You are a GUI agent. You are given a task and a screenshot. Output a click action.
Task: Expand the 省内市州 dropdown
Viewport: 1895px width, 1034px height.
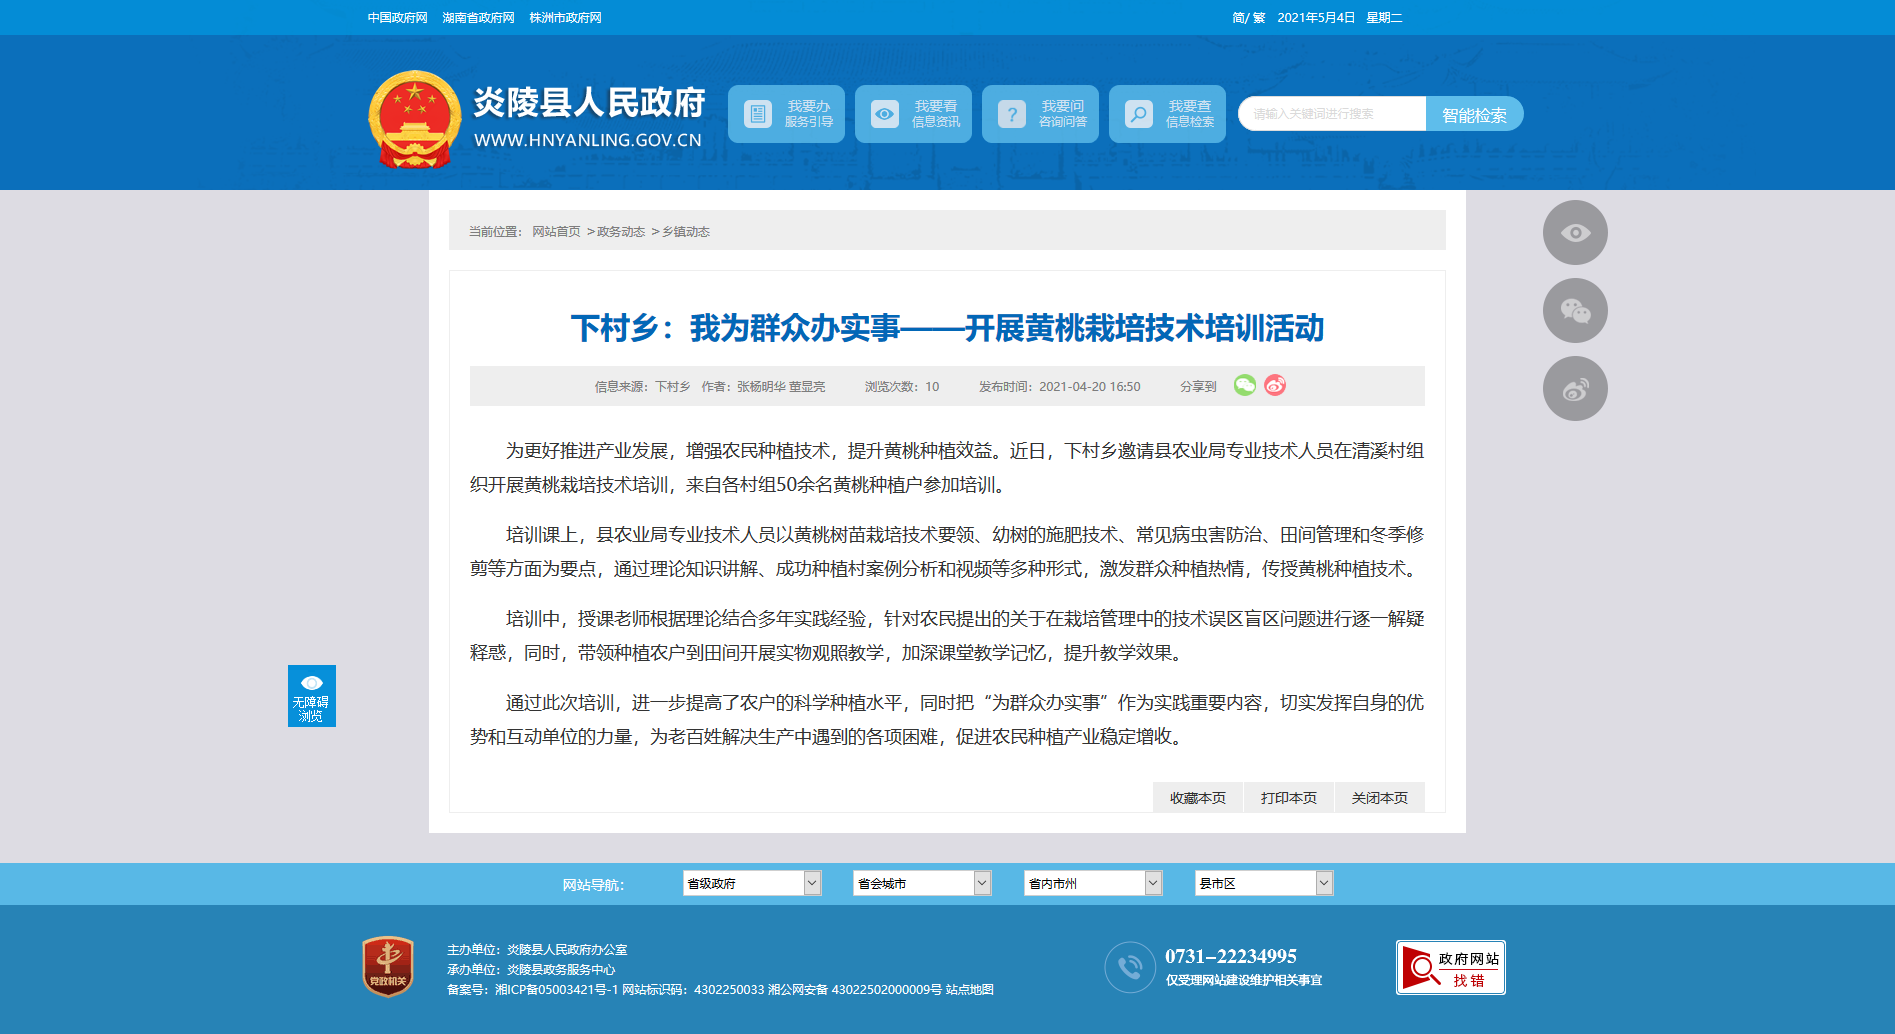click(1093, 883)
